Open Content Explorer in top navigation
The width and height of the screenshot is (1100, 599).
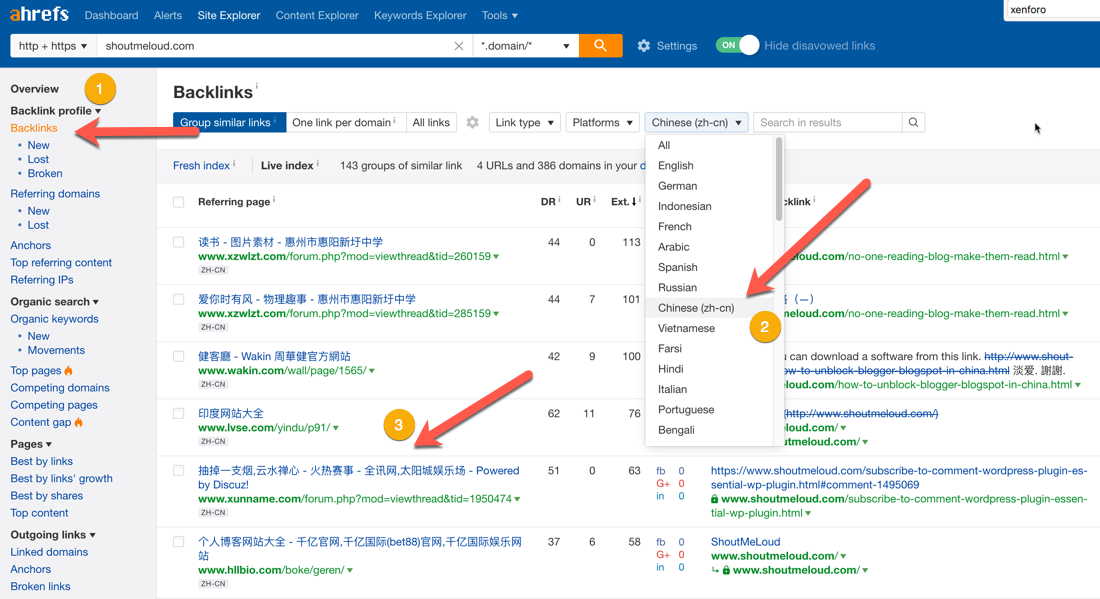pyautogui.click(x=317, y=15)
